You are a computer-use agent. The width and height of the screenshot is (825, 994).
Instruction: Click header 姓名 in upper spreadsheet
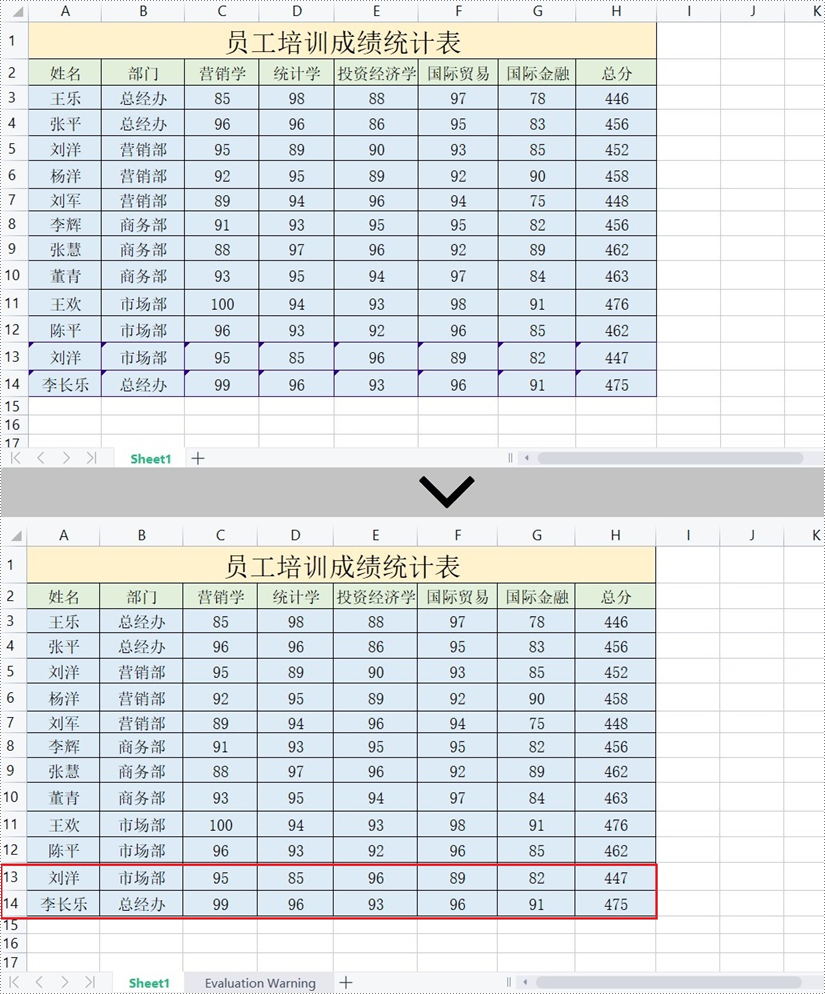(x=65, y=73)
